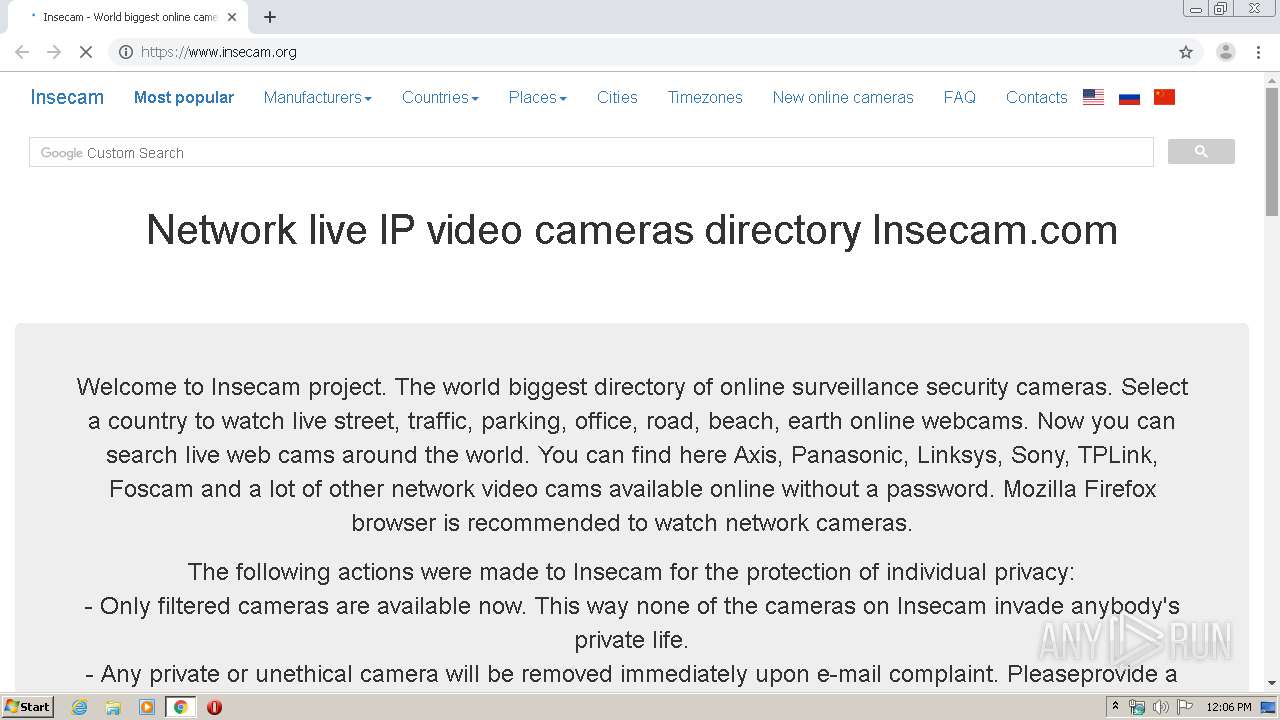Viewport: 1280px width, 720px height.
Task: Click the page heading Network live IP video cameras
Action: pos(632,230)
